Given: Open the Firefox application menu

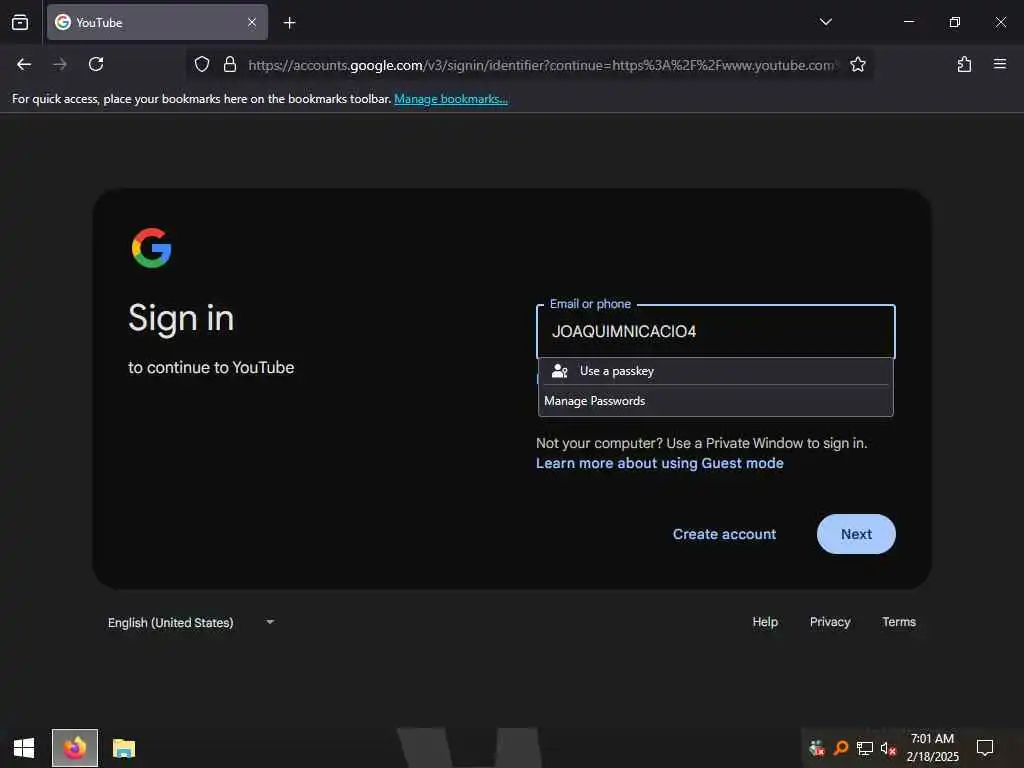Looking at the screenshot, I should click(999, 64).
